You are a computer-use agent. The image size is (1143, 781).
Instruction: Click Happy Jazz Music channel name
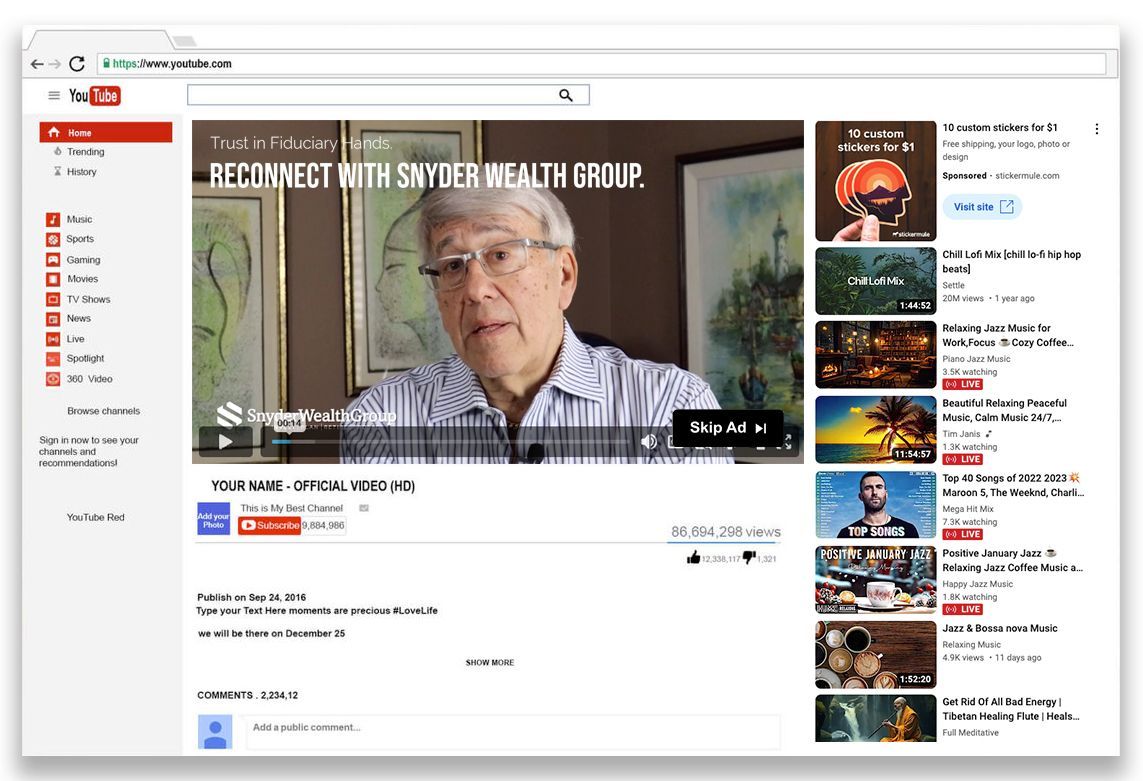tap(977, 583)
